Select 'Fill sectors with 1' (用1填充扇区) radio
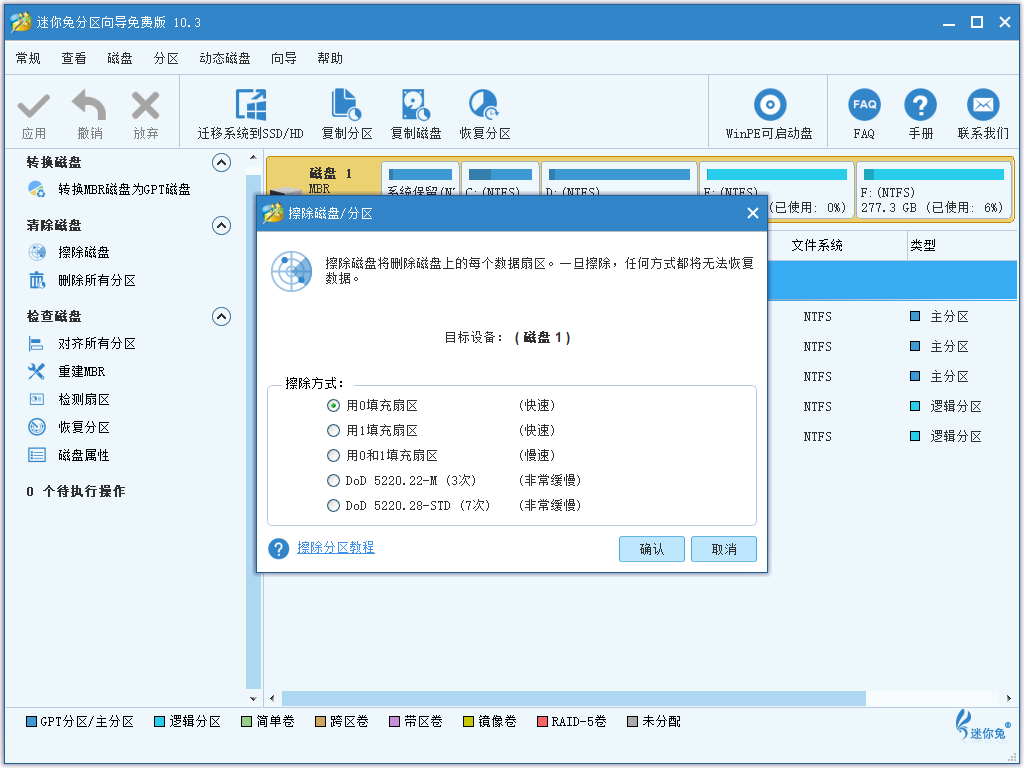This screenshot has height=768, width=1024. tap(333, 430)
